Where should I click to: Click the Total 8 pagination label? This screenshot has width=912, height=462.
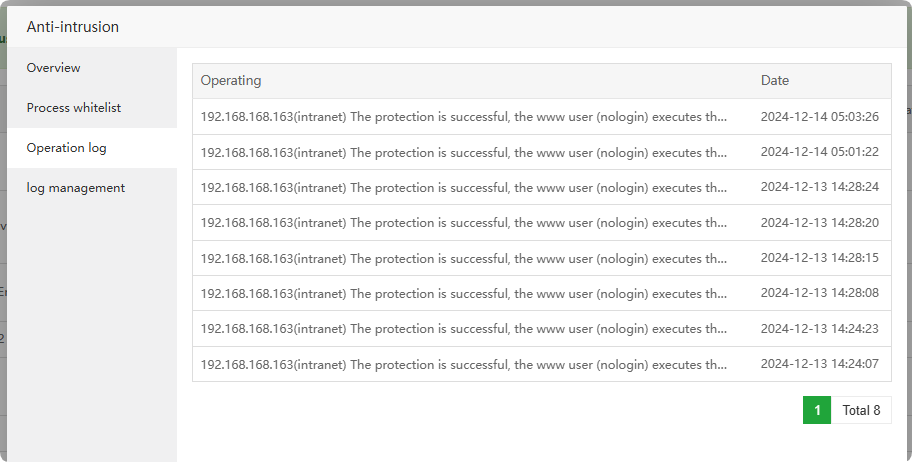[x=861, y=410]
